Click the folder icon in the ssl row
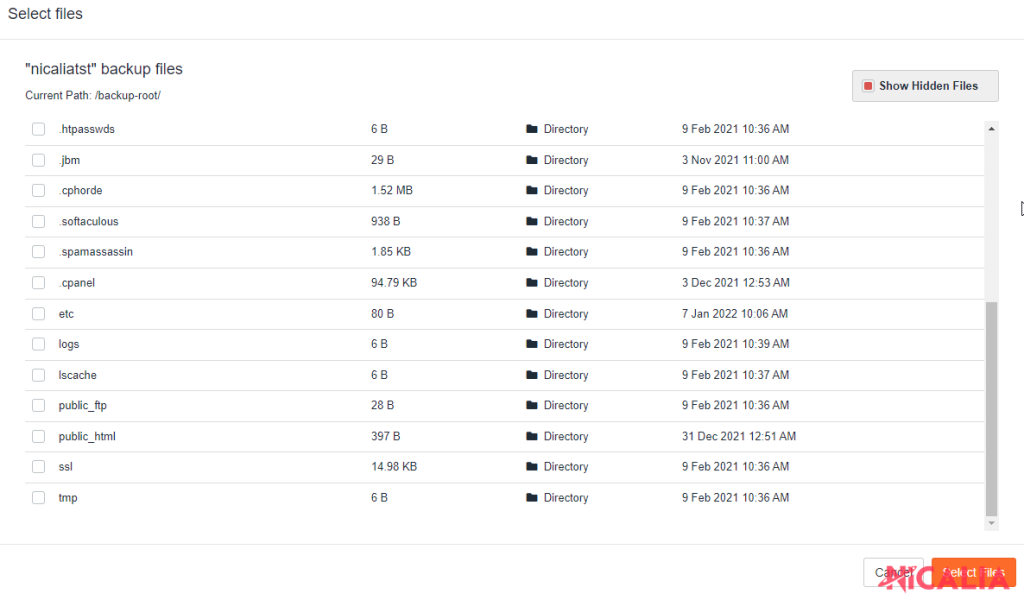This screenshot has height=600, width=1024. 532,466
